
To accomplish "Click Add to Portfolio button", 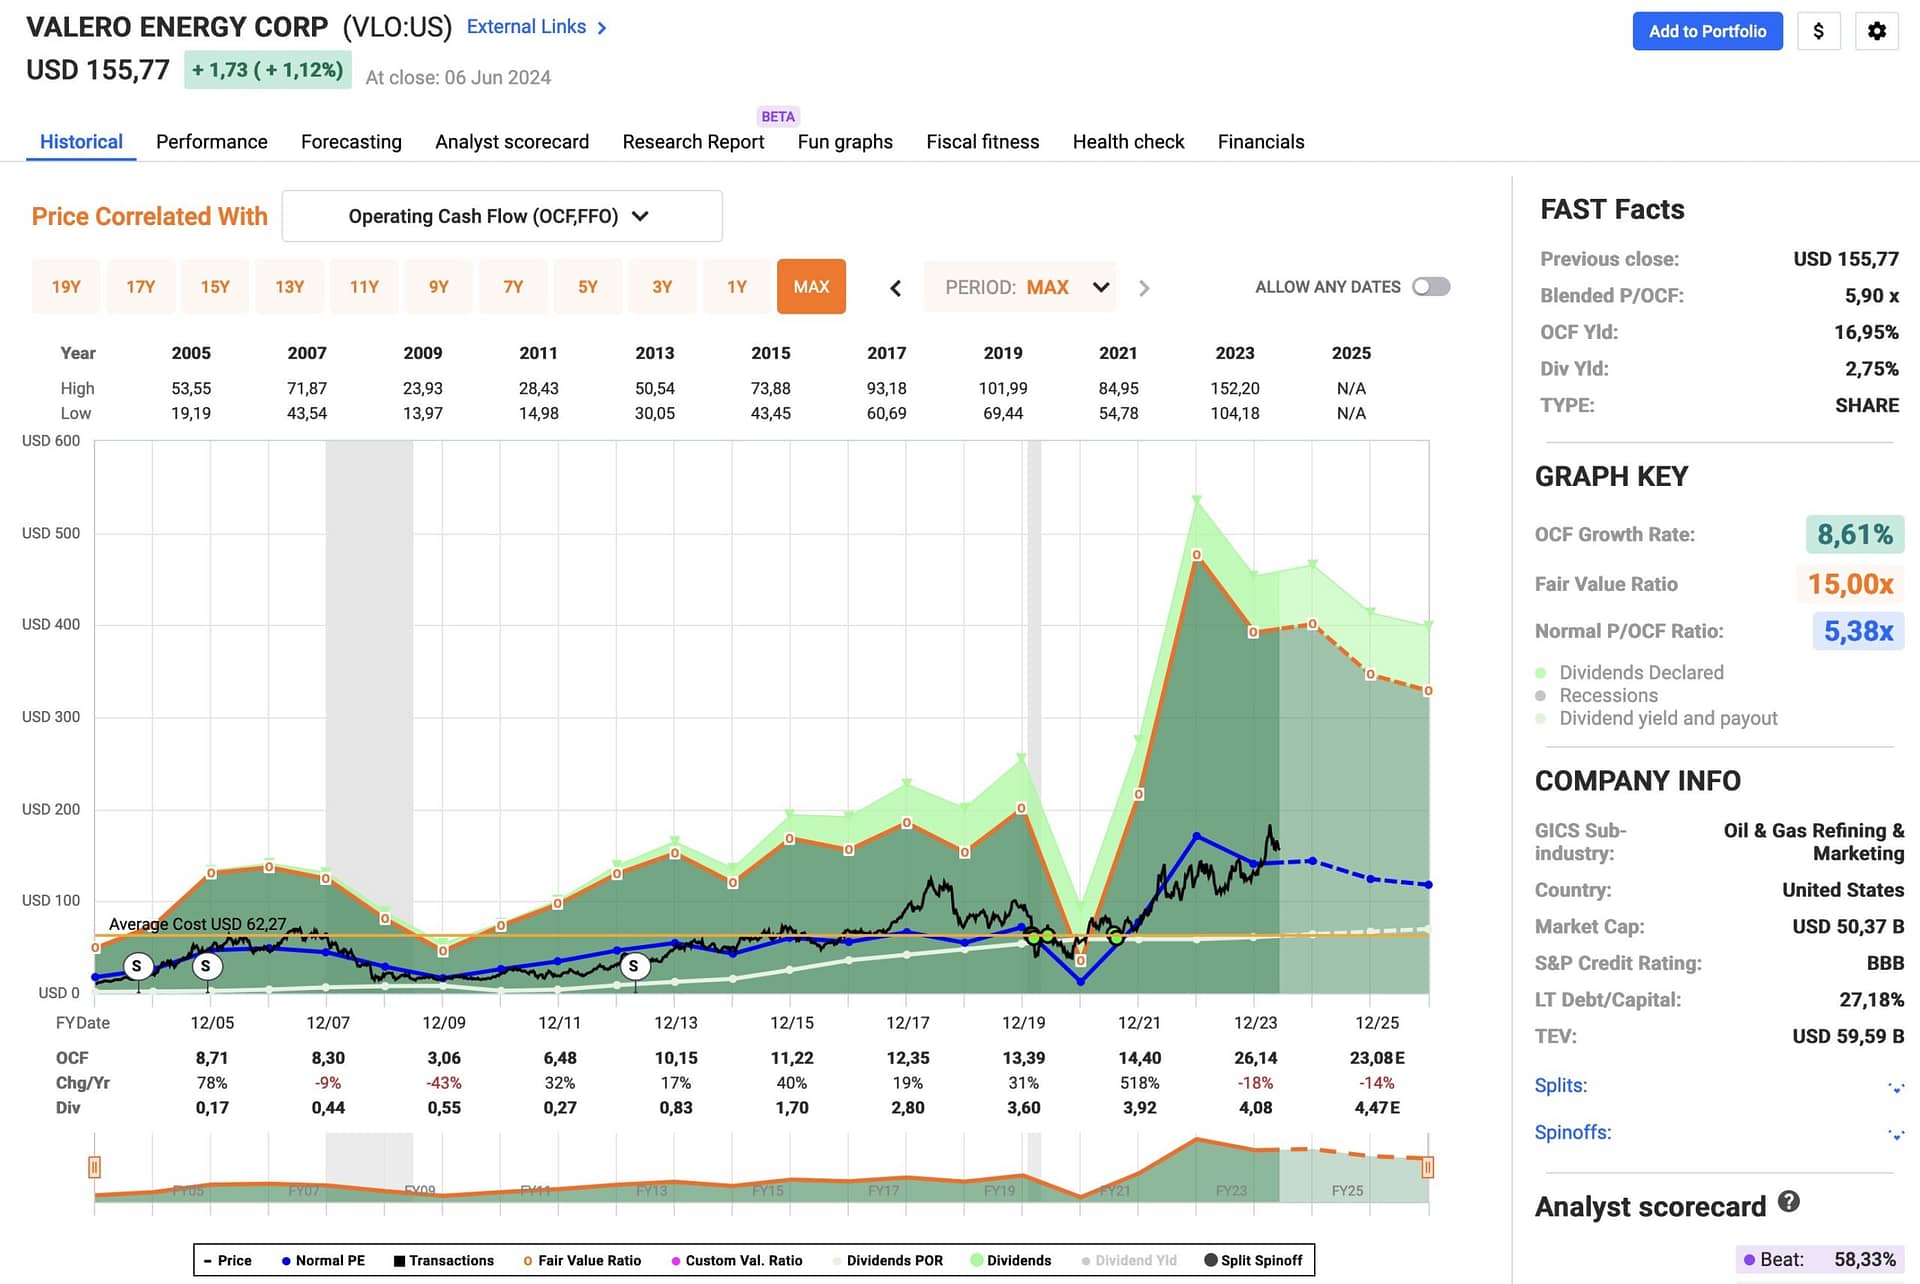I will coord(1707,31).
